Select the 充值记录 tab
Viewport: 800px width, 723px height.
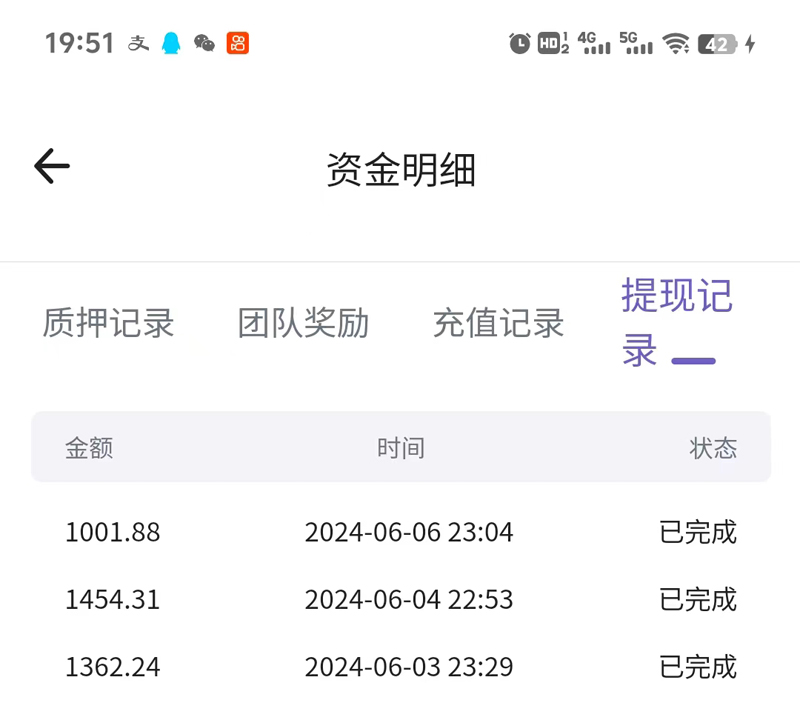pyautogui.click(x=498, y=323)
